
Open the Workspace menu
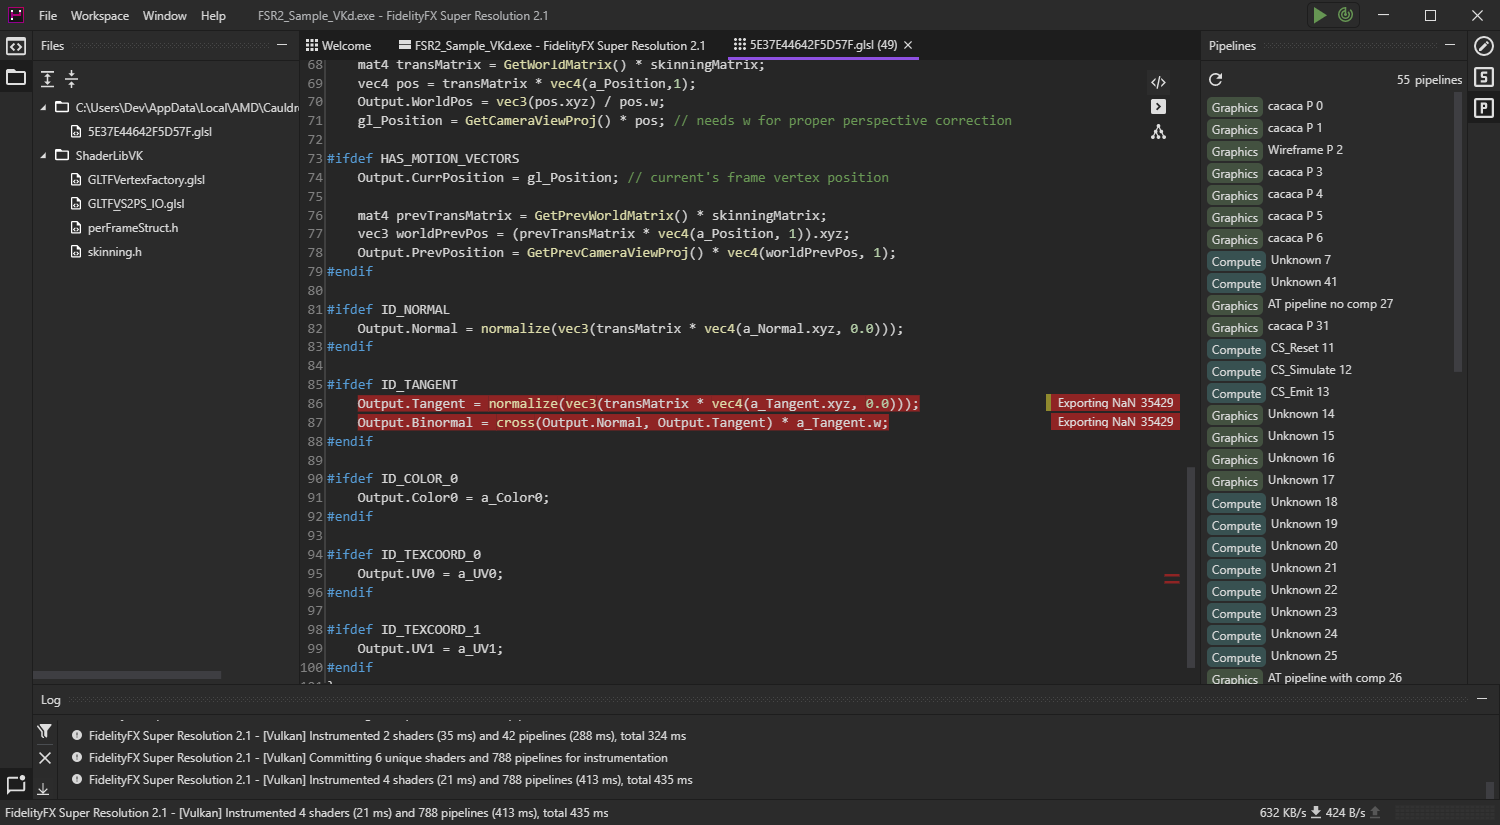99,16
